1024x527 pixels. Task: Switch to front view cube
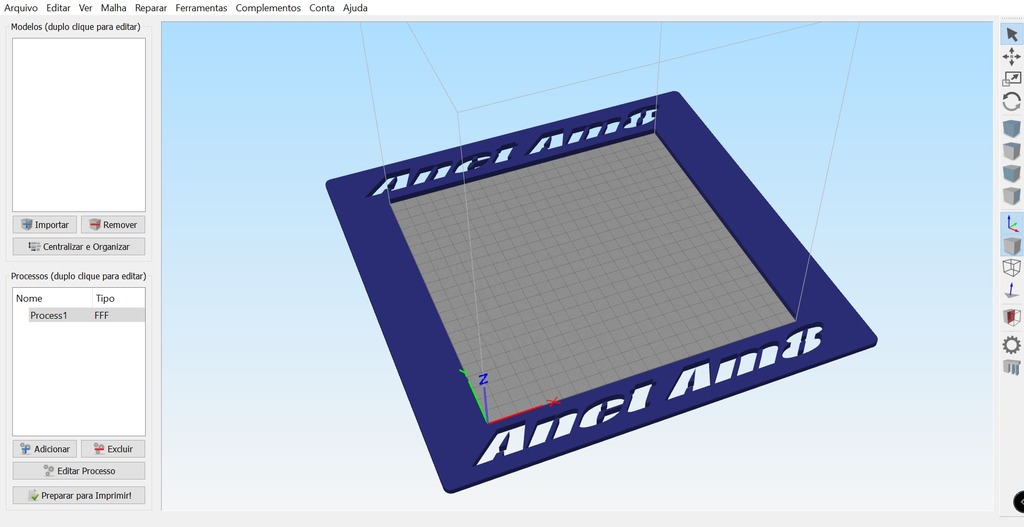[1012, 173]
